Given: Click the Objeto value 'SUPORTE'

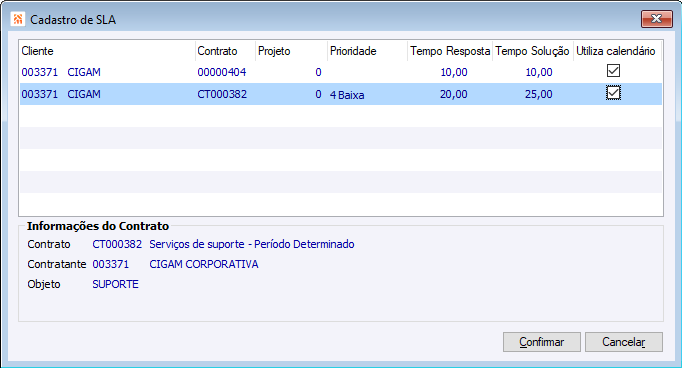Looking at the screenshot, I should tap(115, 284).
